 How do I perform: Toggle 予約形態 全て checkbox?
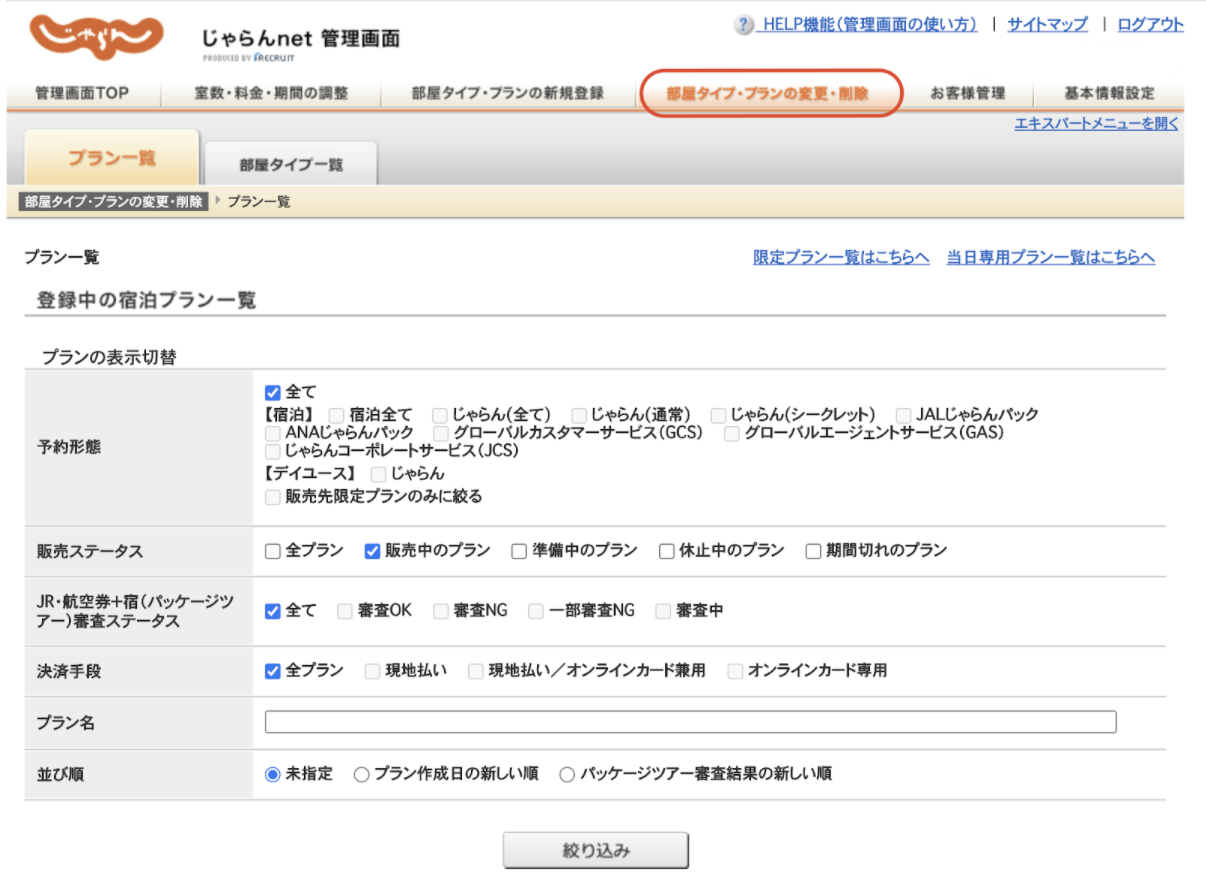click(273, 393)
